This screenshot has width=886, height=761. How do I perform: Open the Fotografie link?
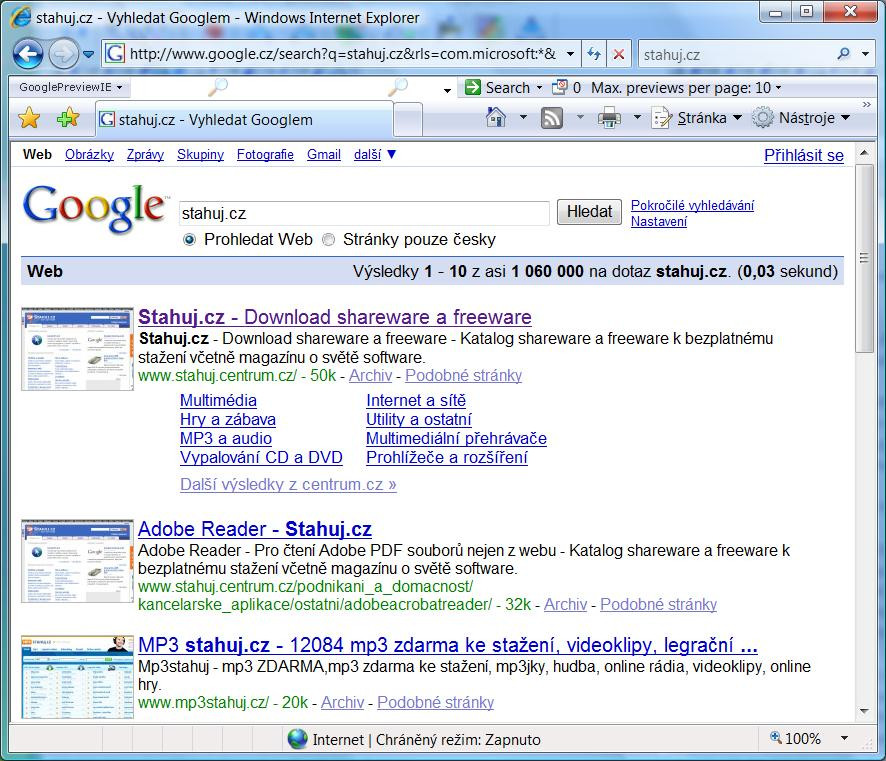(265, 154)
